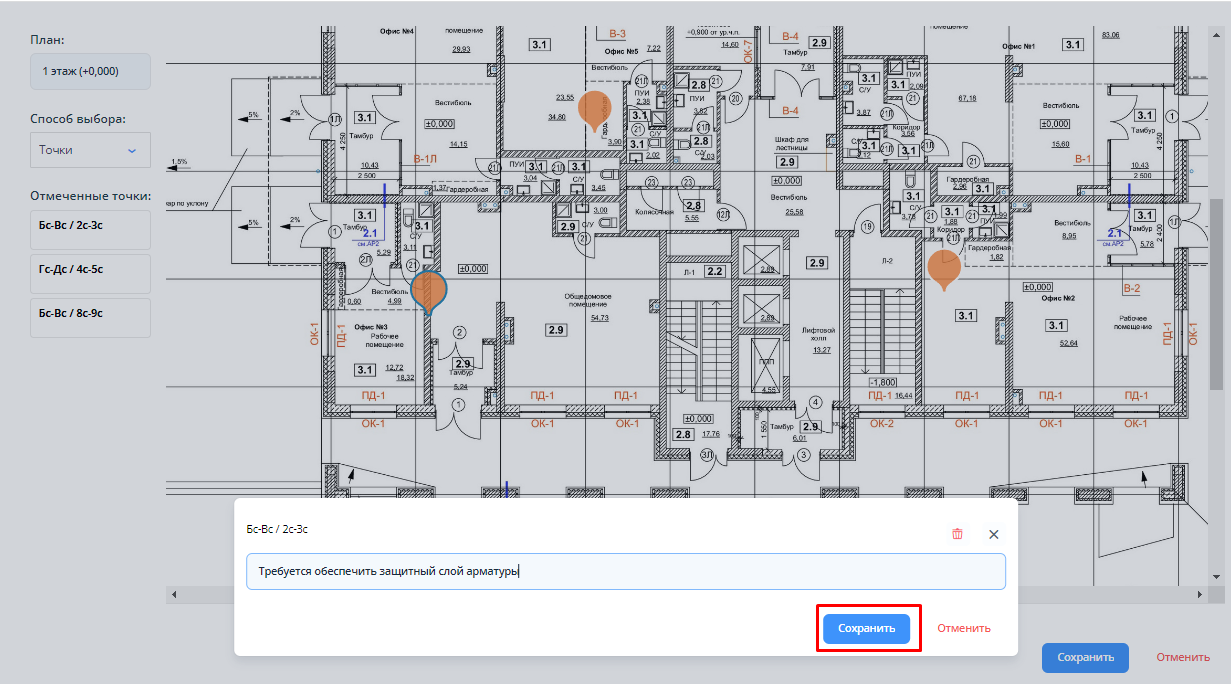Image resolution: width=1231 pixels, height=684 pixels.
Task: Close the Бс-Вс / 2с-3с comment dialog
Action: click(993, 534)
